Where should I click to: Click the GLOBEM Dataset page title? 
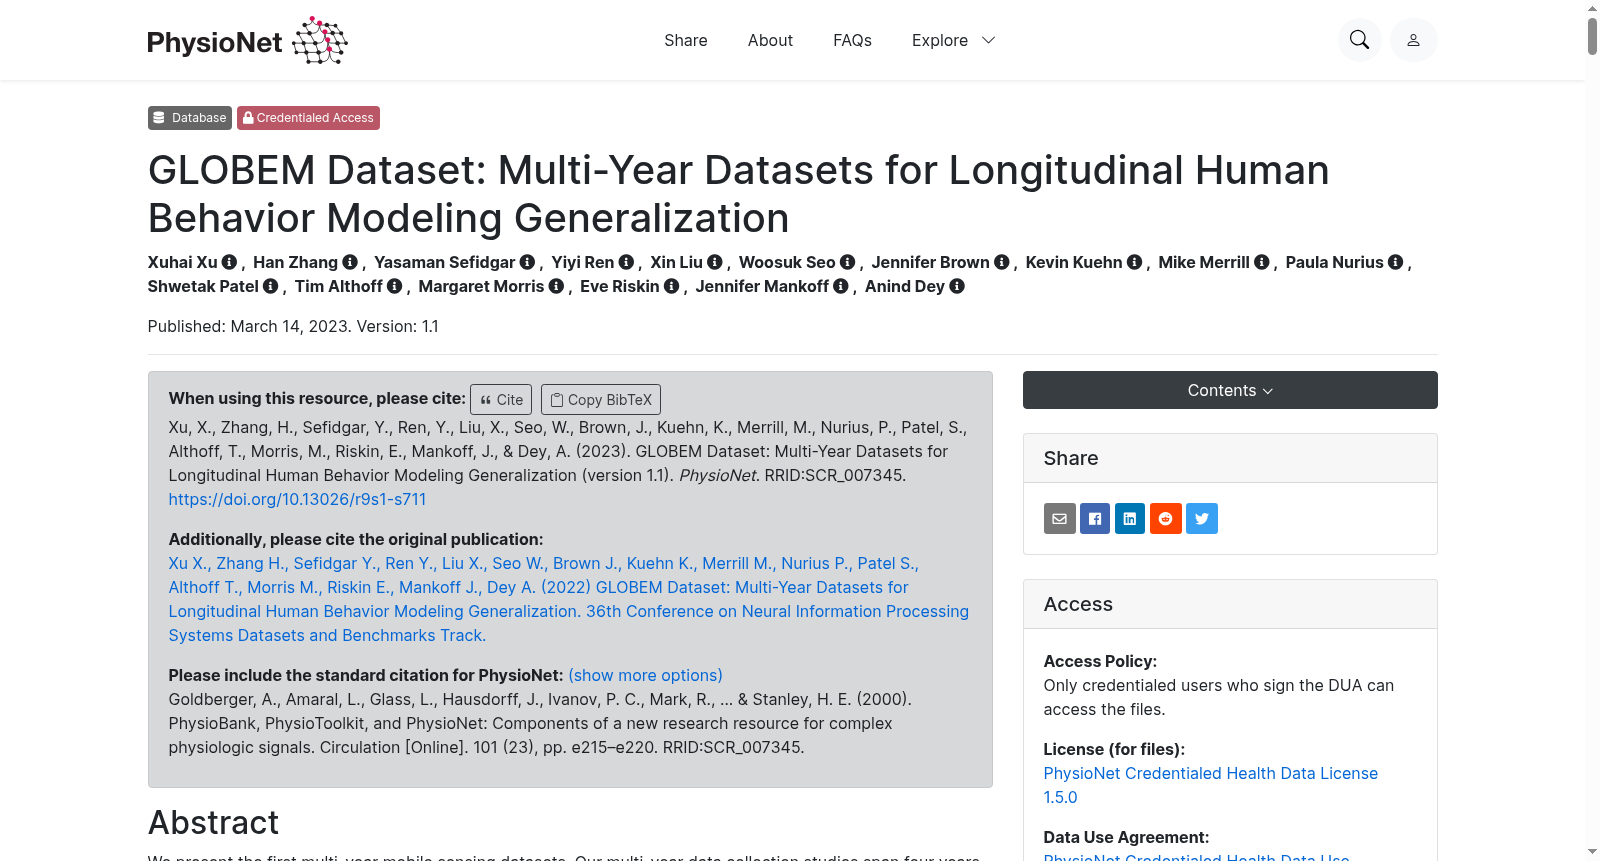pos(738,194)
